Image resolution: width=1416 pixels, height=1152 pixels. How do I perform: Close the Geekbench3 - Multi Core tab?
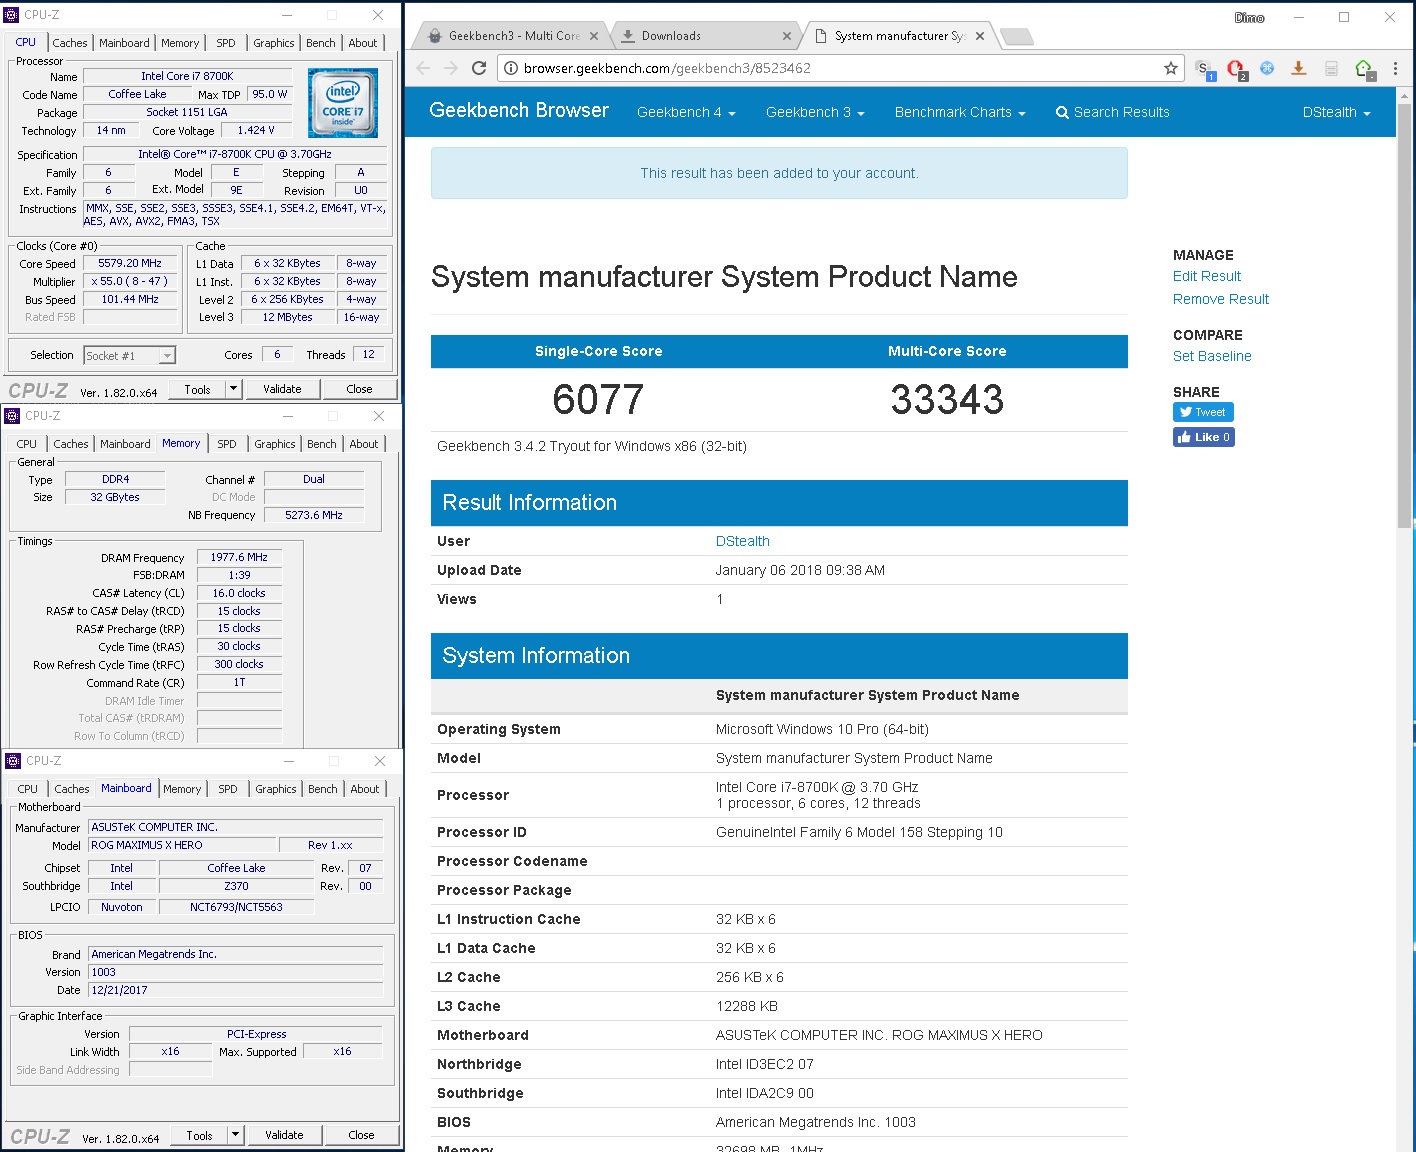point(594,36)
